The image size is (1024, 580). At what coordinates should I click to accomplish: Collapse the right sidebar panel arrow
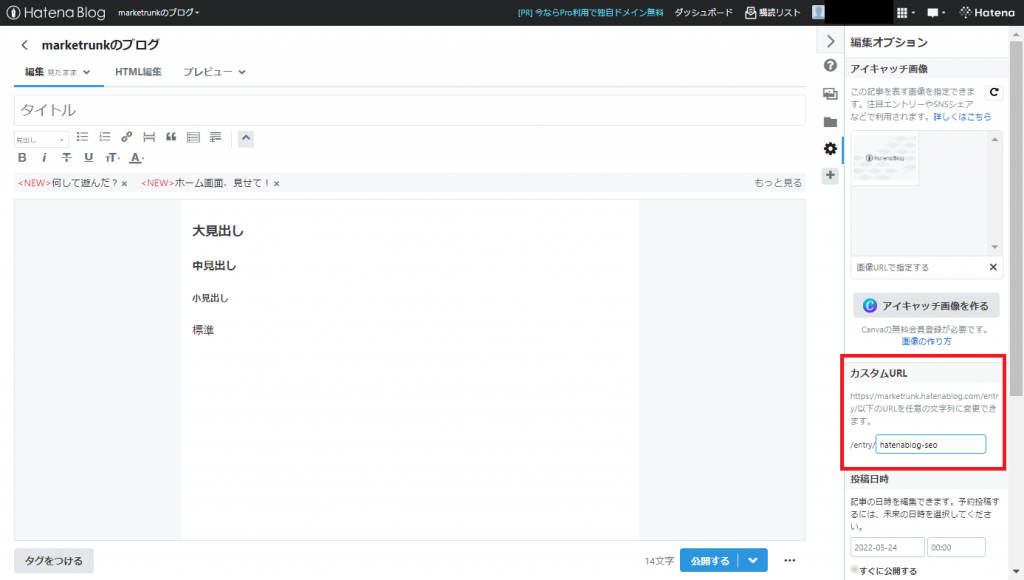829,41
